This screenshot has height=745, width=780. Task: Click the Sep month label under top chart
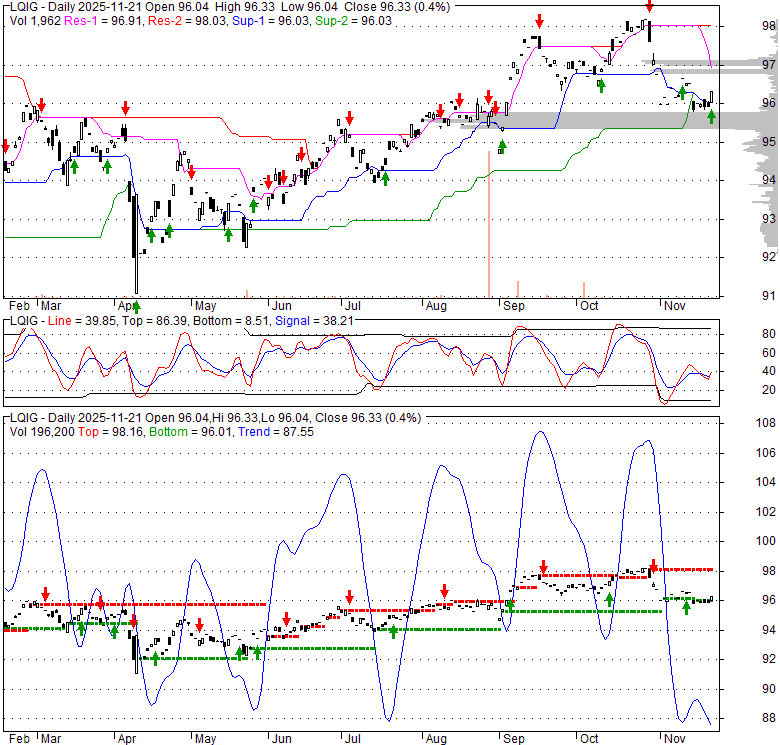pyautogui.click(x=513, y=305)
